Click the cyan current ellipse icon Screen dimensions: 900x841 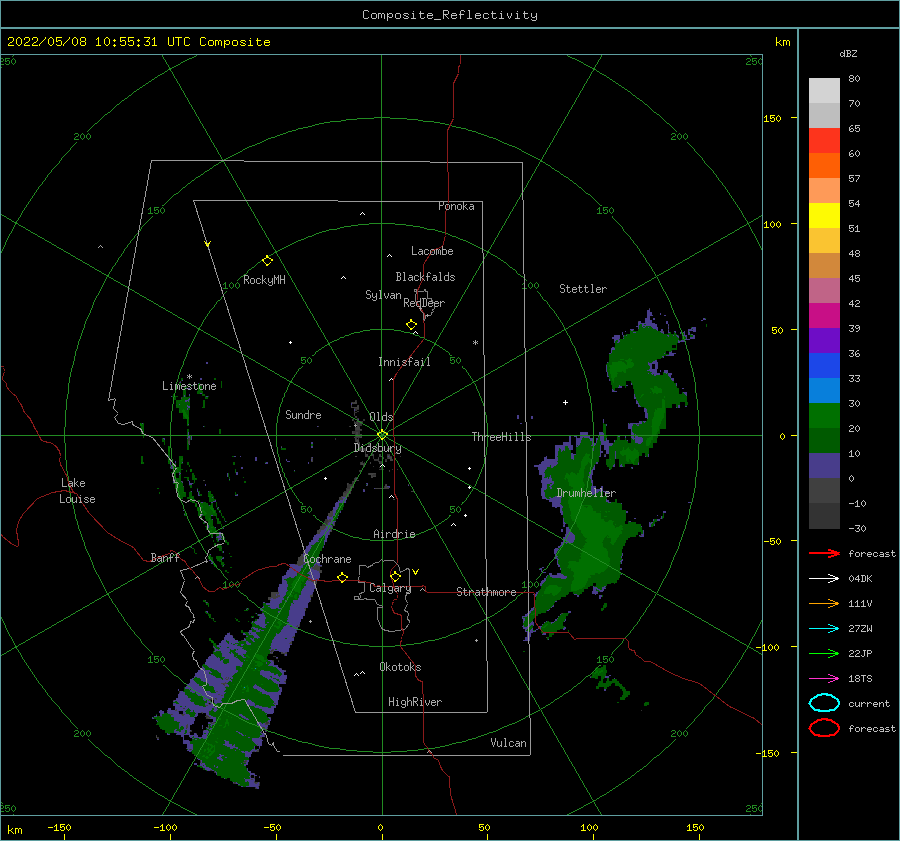(824, 703)
